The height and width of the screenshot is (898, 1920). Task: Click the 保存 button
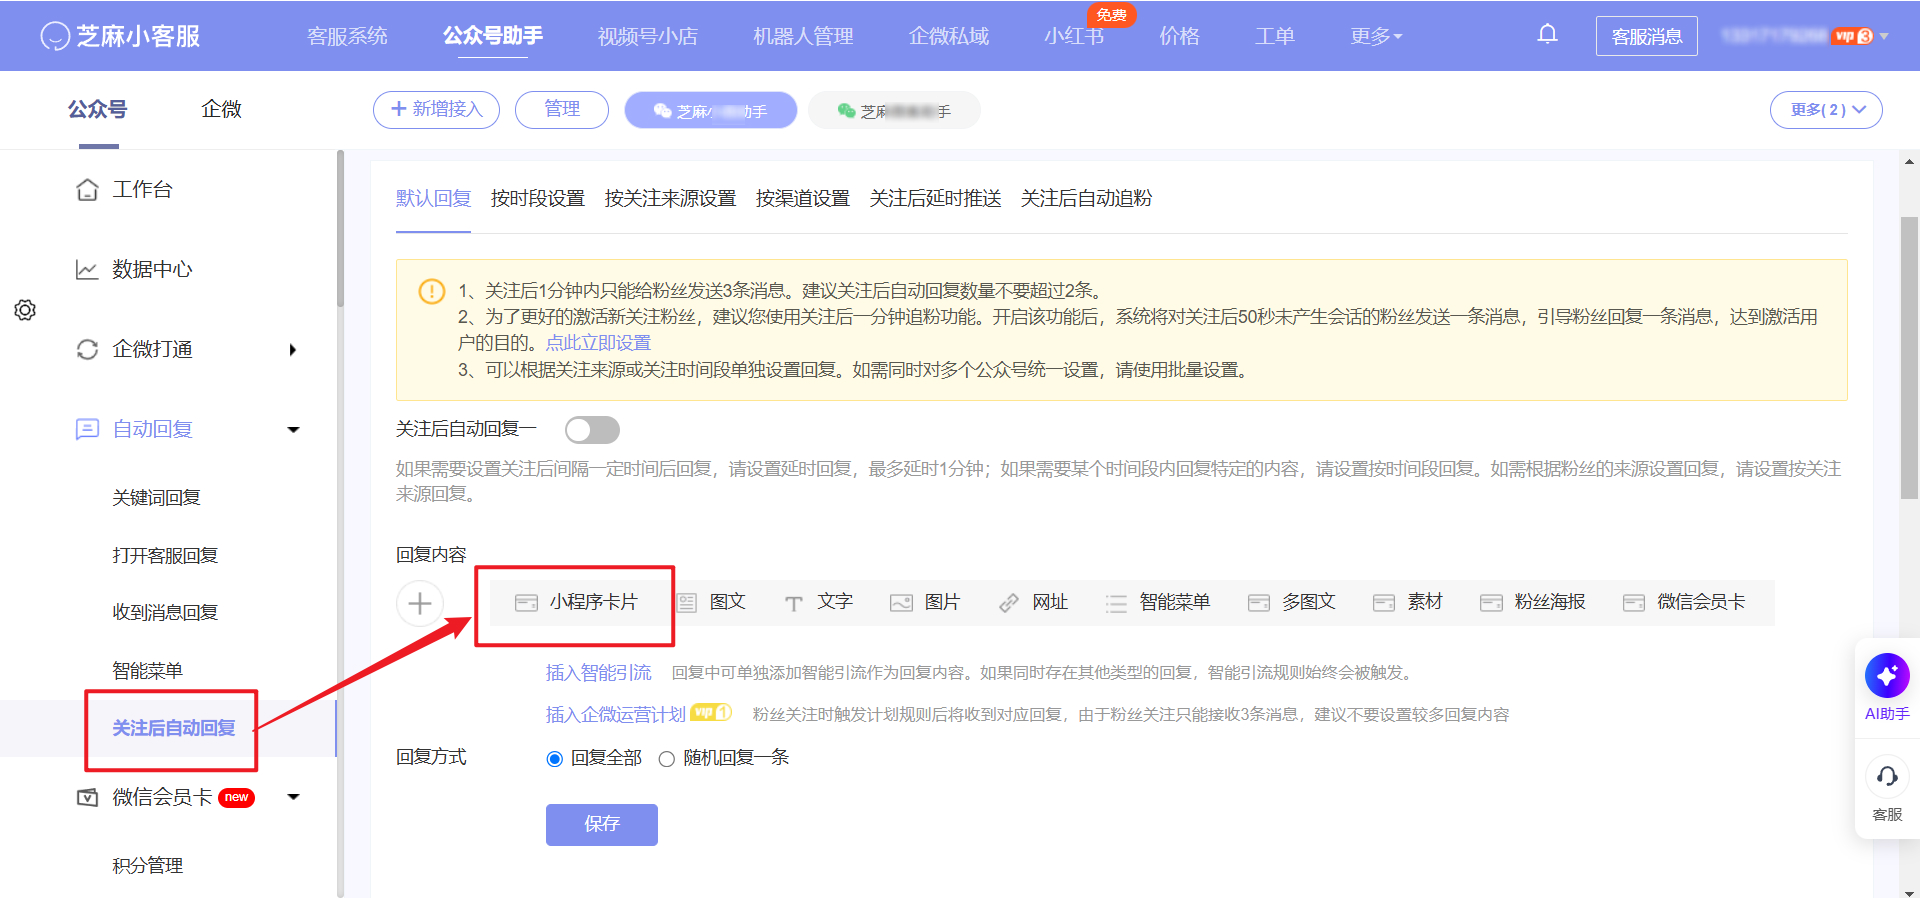602,825
